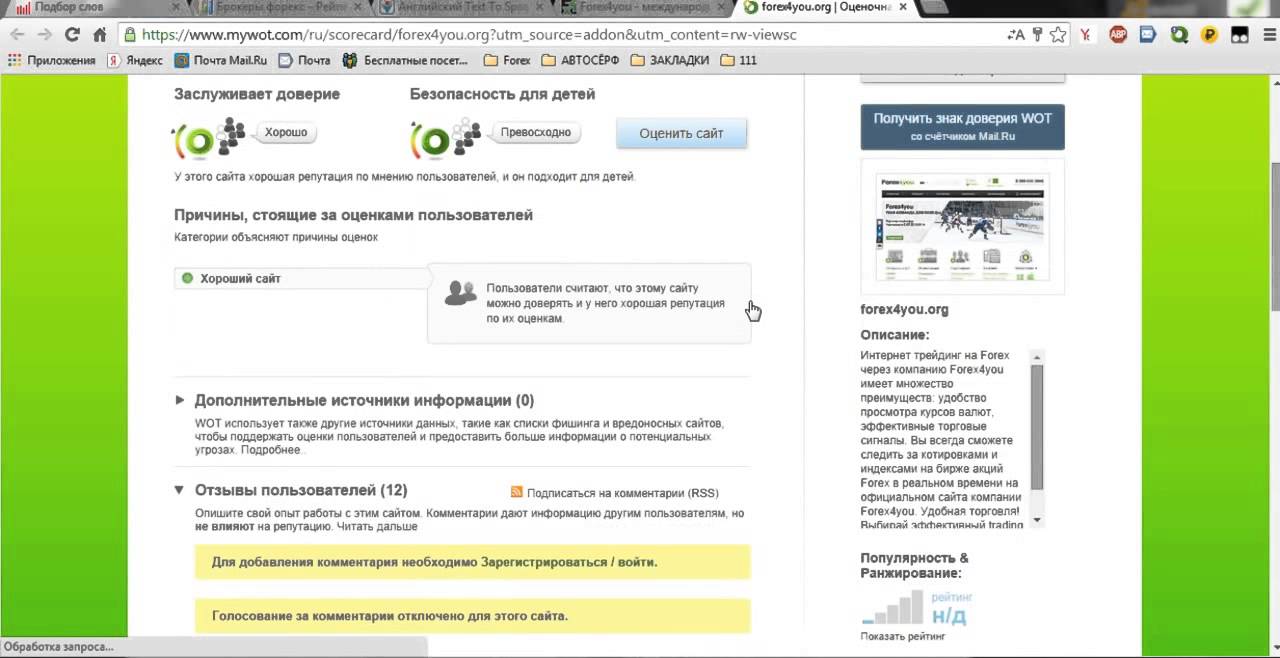This screenshot has height=658, width=1280.
Task: Select the Хороший сайт category
Action: tap(300, 278)
